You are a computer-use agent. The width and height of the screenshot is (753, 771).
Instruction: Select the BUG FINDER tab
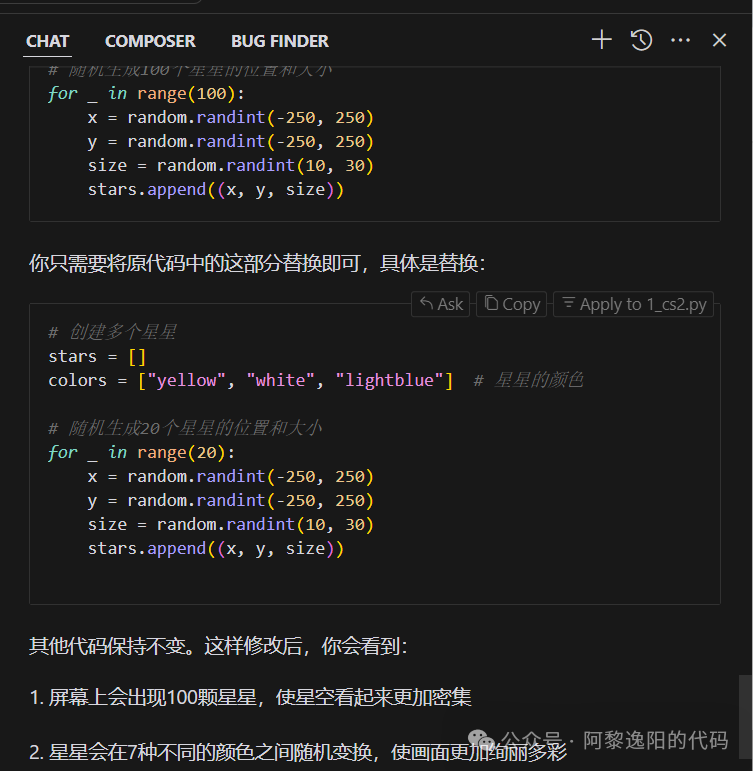(x=280, y=41)
